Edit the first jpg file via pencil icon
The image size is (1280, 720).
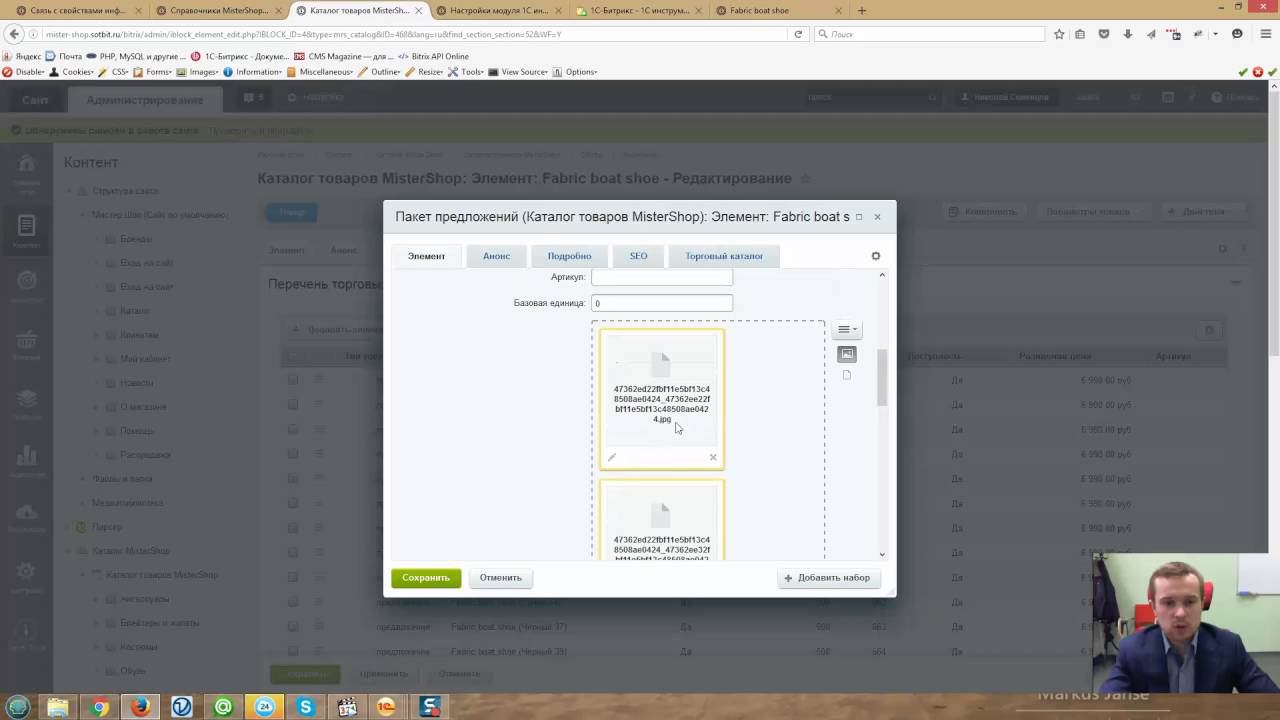[612, 457]
